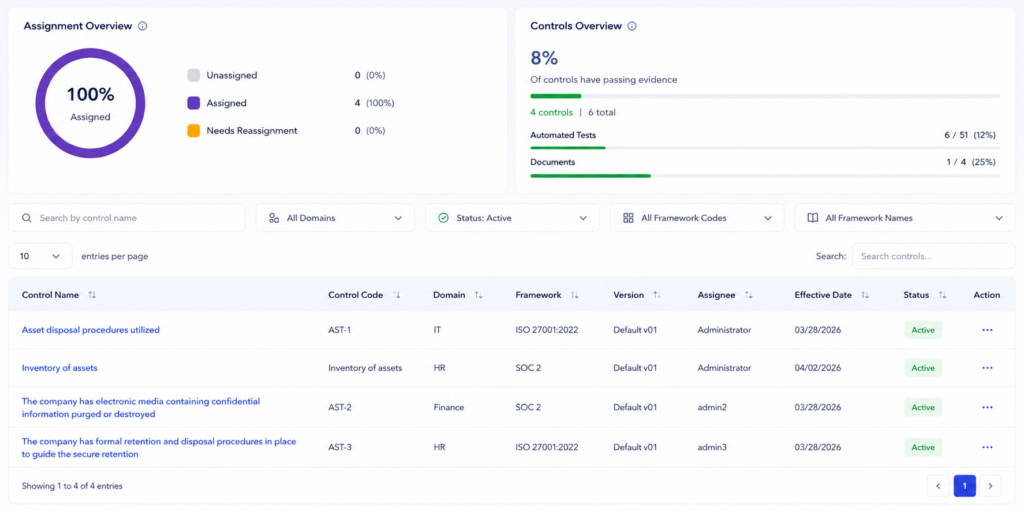Open action menu for Inventory of assets row
1024x512 pixels.
(x=987, y=368)
